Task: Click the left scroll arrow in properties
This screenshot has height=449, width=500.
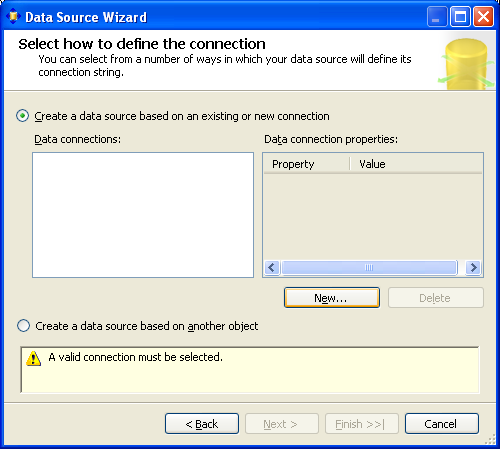Action: [x=272, y=267]
